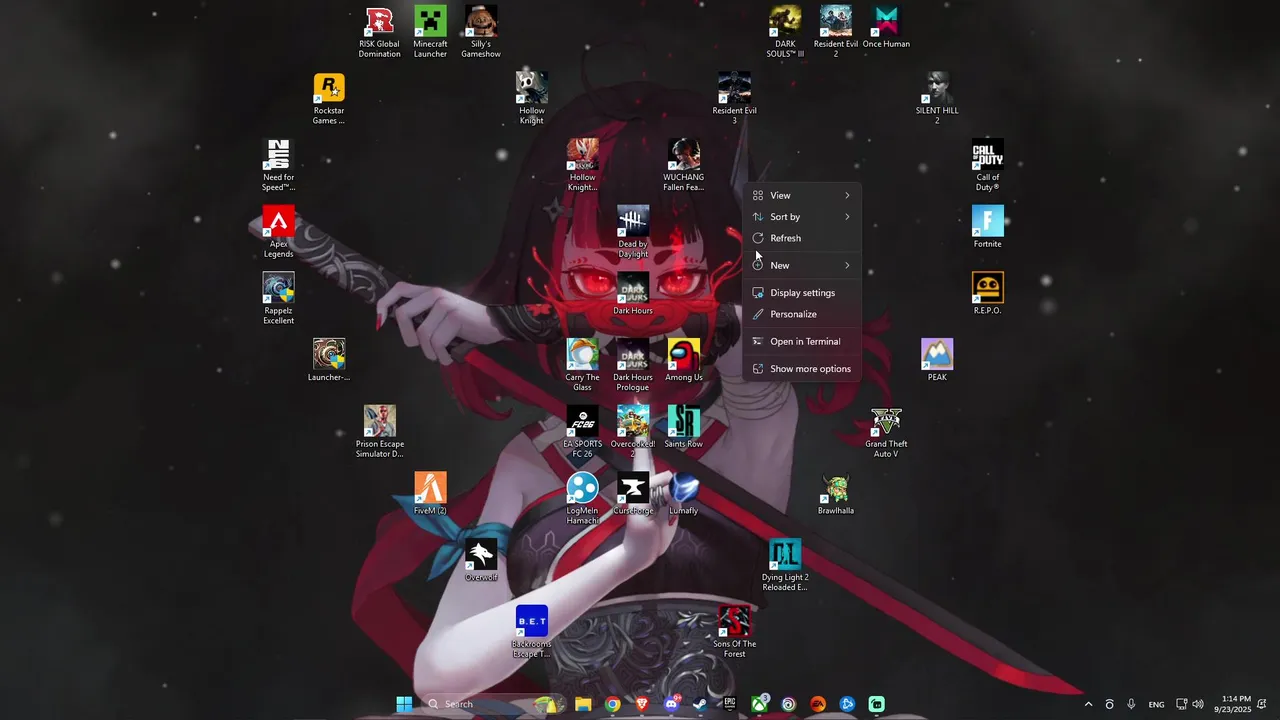Select the Fortnite desktop shortcut
1280x720 pixels.
pyautogui.click(x=987, y=227)
